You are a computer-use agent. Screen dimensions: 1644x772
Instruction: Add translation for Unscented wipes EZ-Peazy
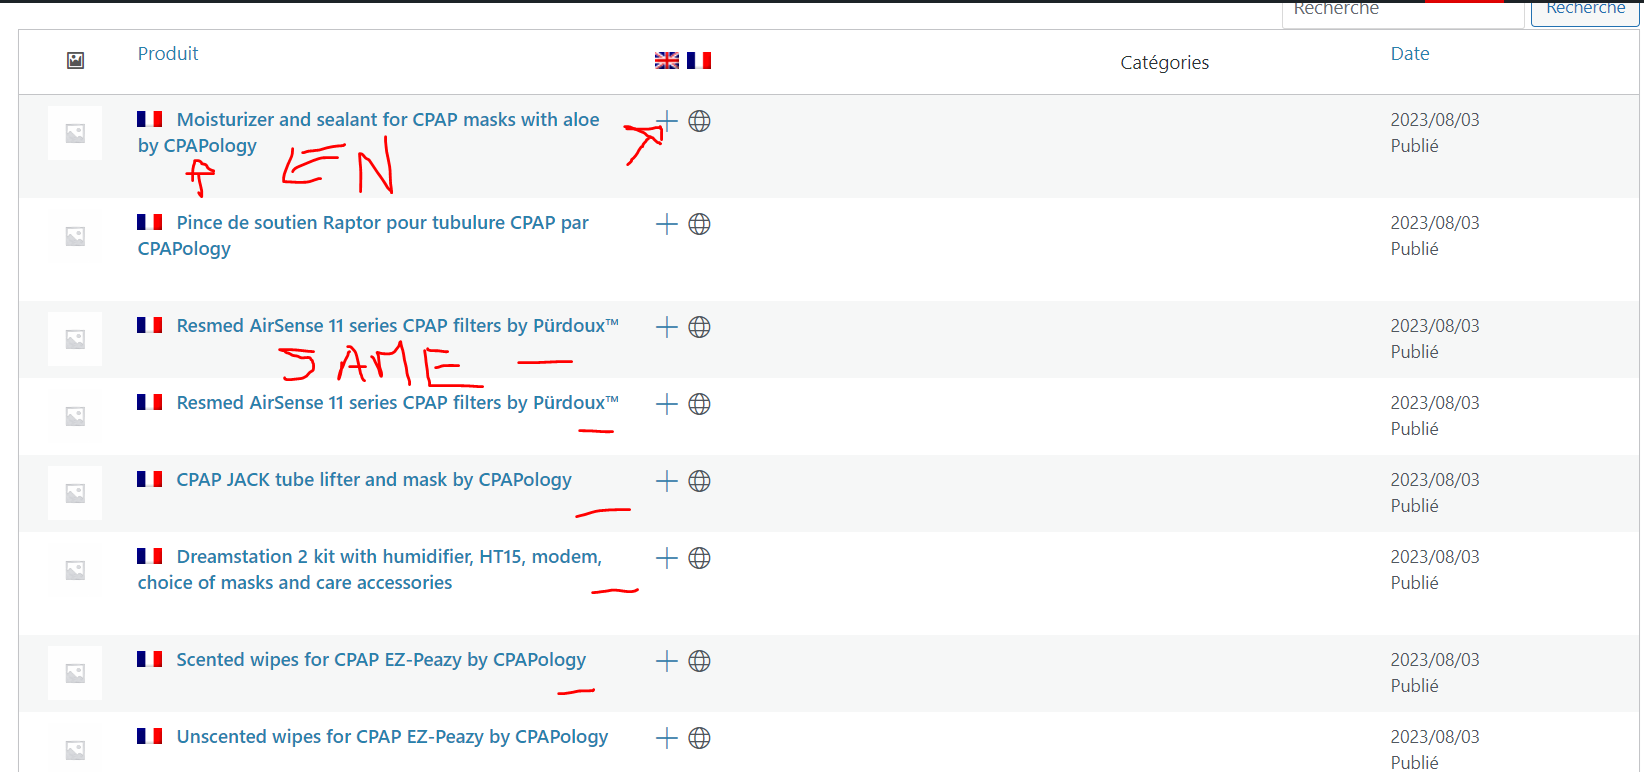pyautogui.click(x=667, y=738)
